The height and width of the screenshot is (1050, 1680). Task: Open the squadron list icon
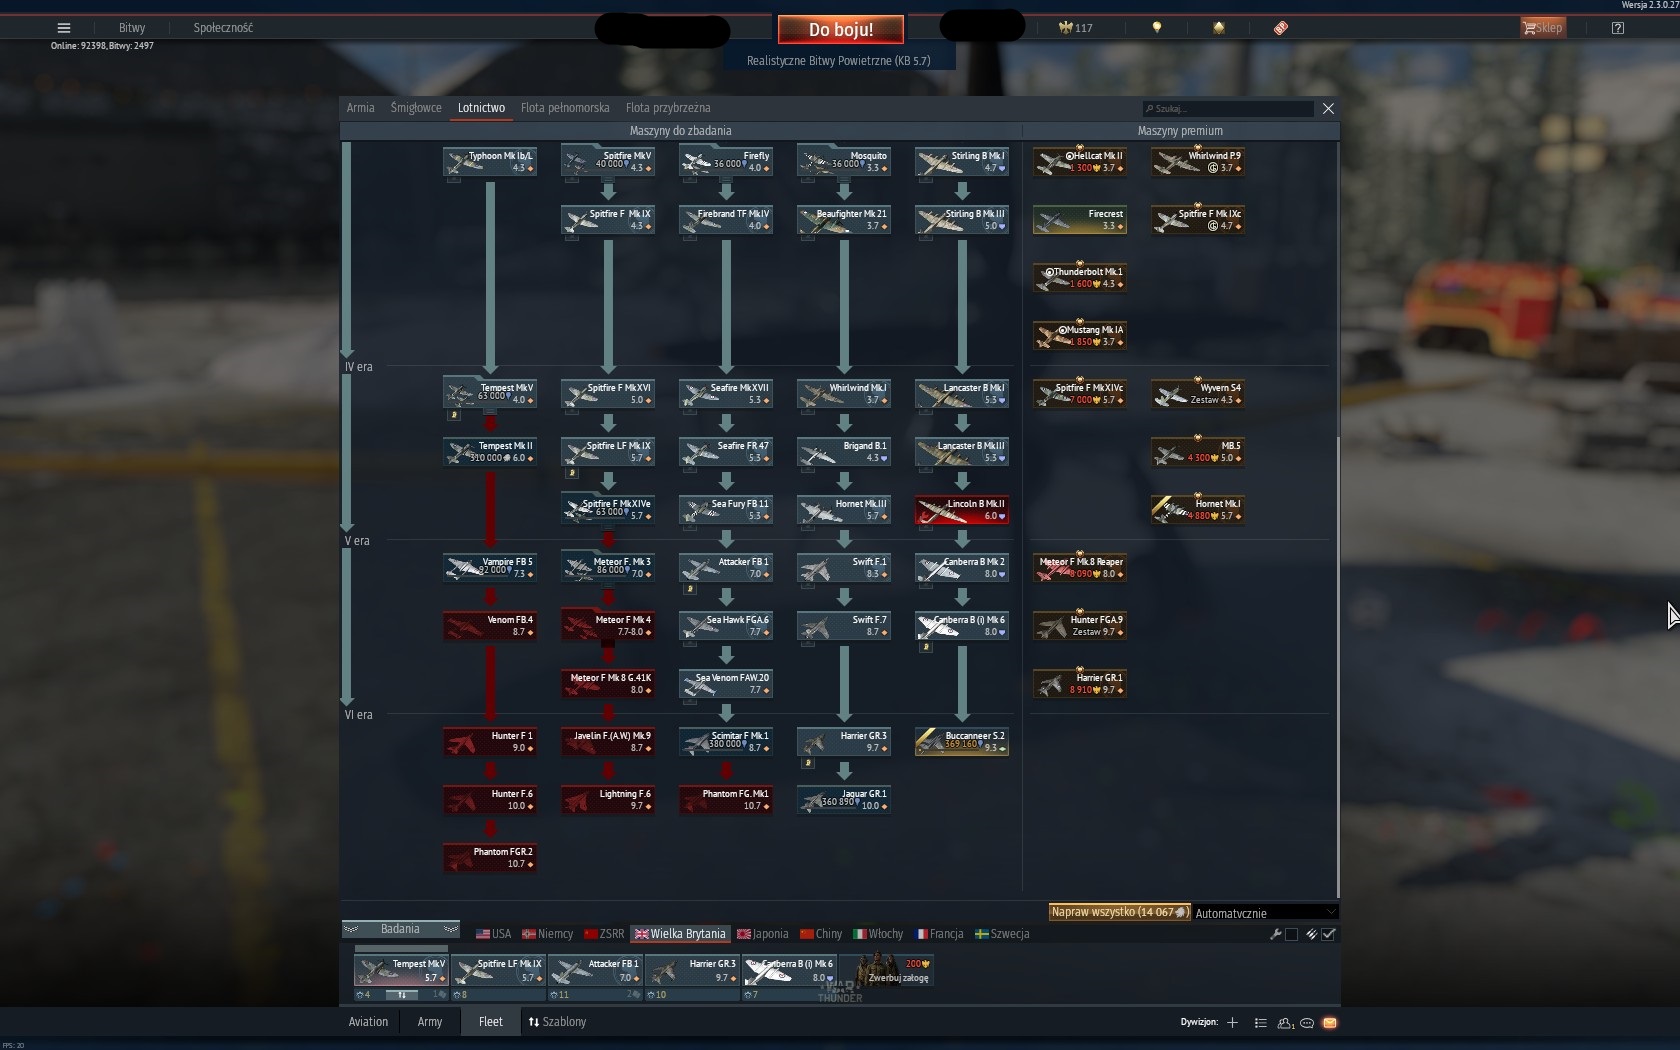click(1260, 1022)
